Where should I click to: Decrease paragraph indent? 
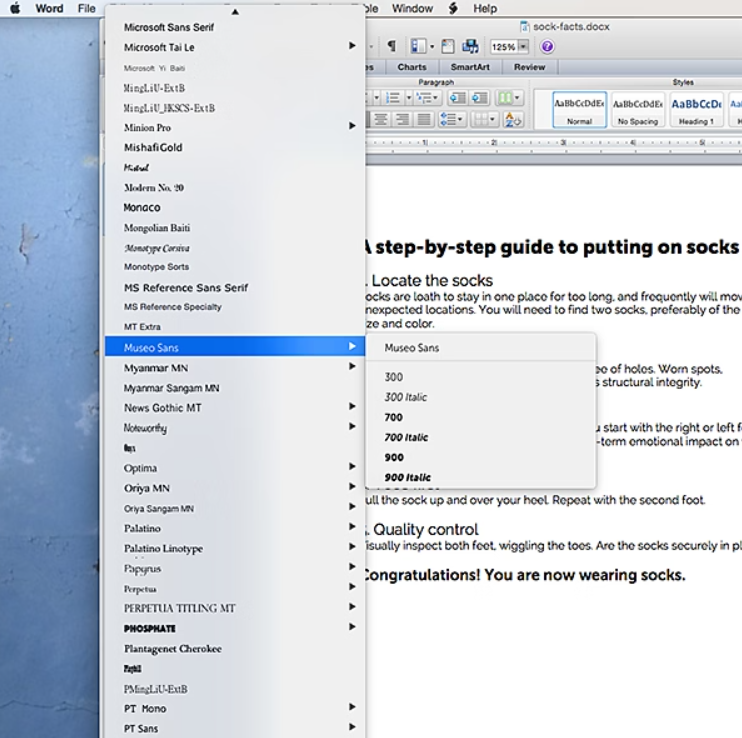coord(457,98)
